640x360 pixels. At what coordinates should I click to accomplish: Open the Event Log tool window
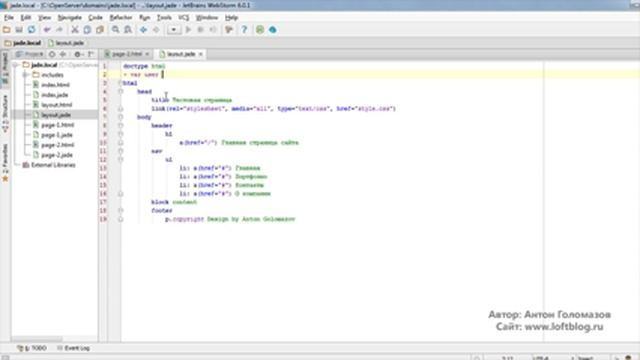coord(73,348)
